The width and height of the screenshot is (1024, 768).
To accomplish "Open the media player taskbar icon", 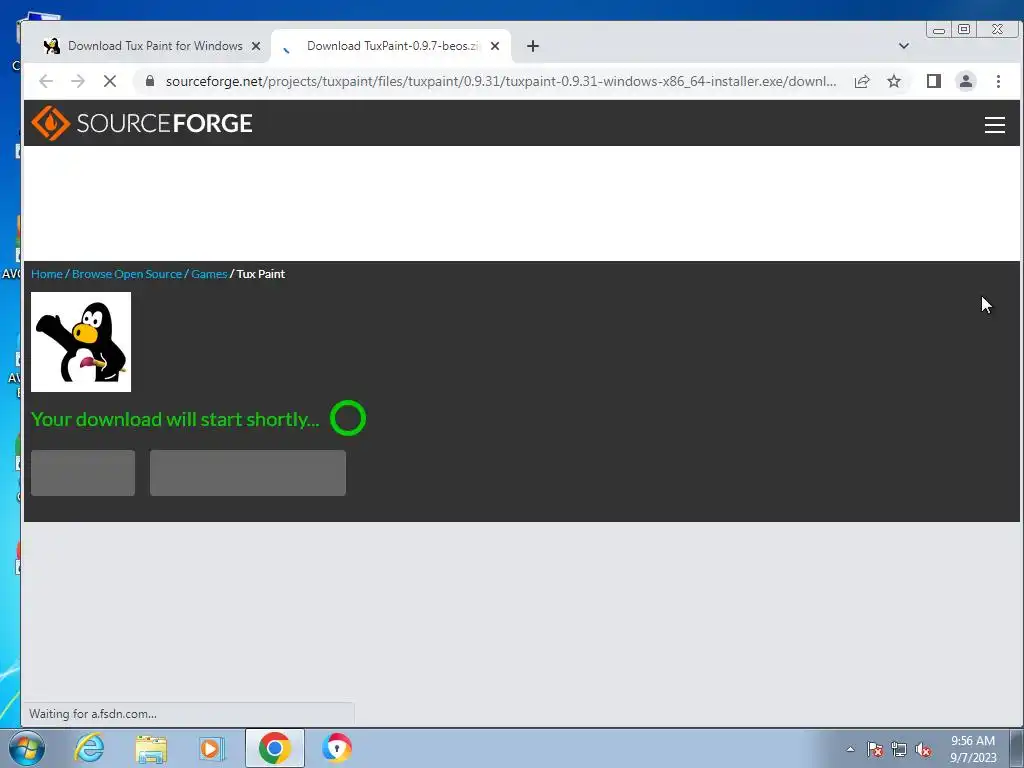I will point(212,748).
